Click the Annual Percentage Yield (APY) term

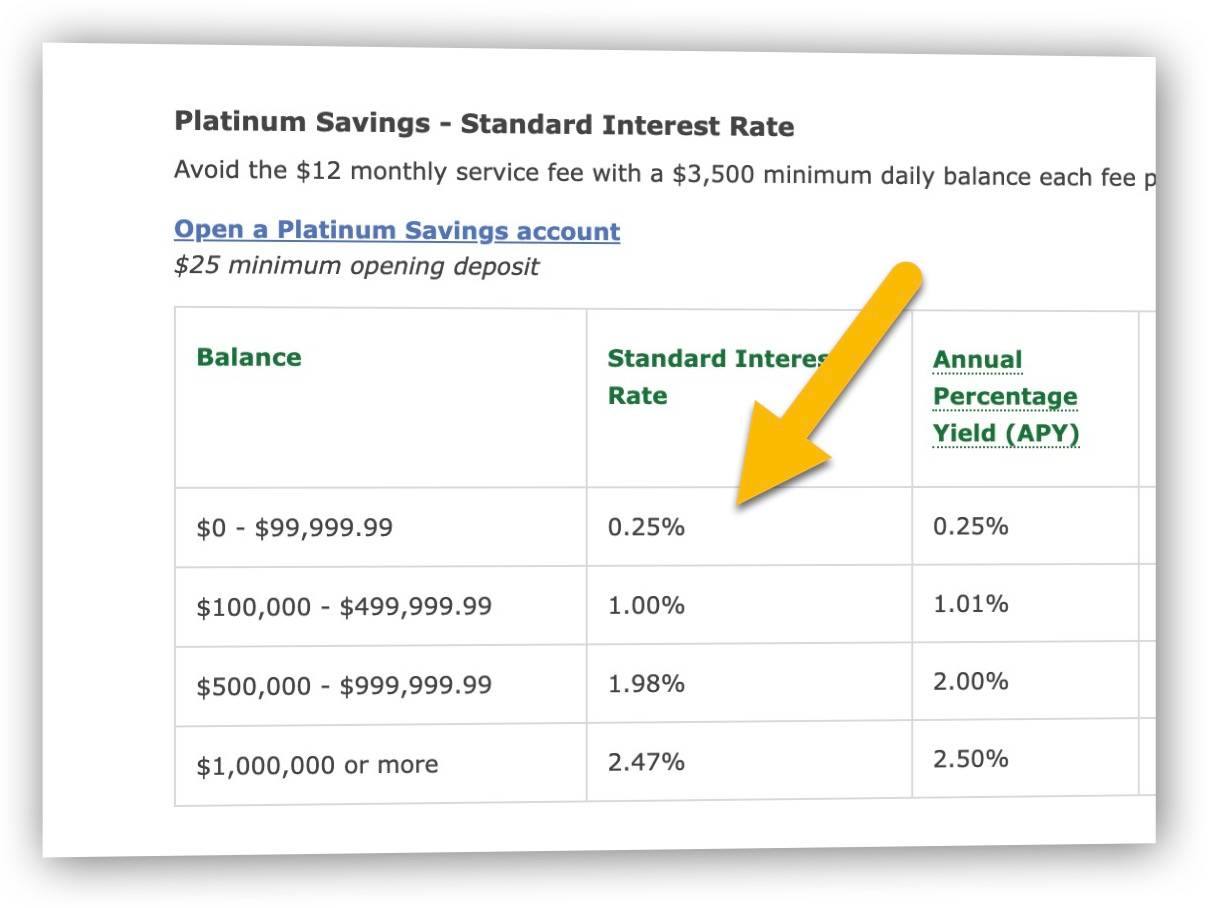[x=1006, y=397]
